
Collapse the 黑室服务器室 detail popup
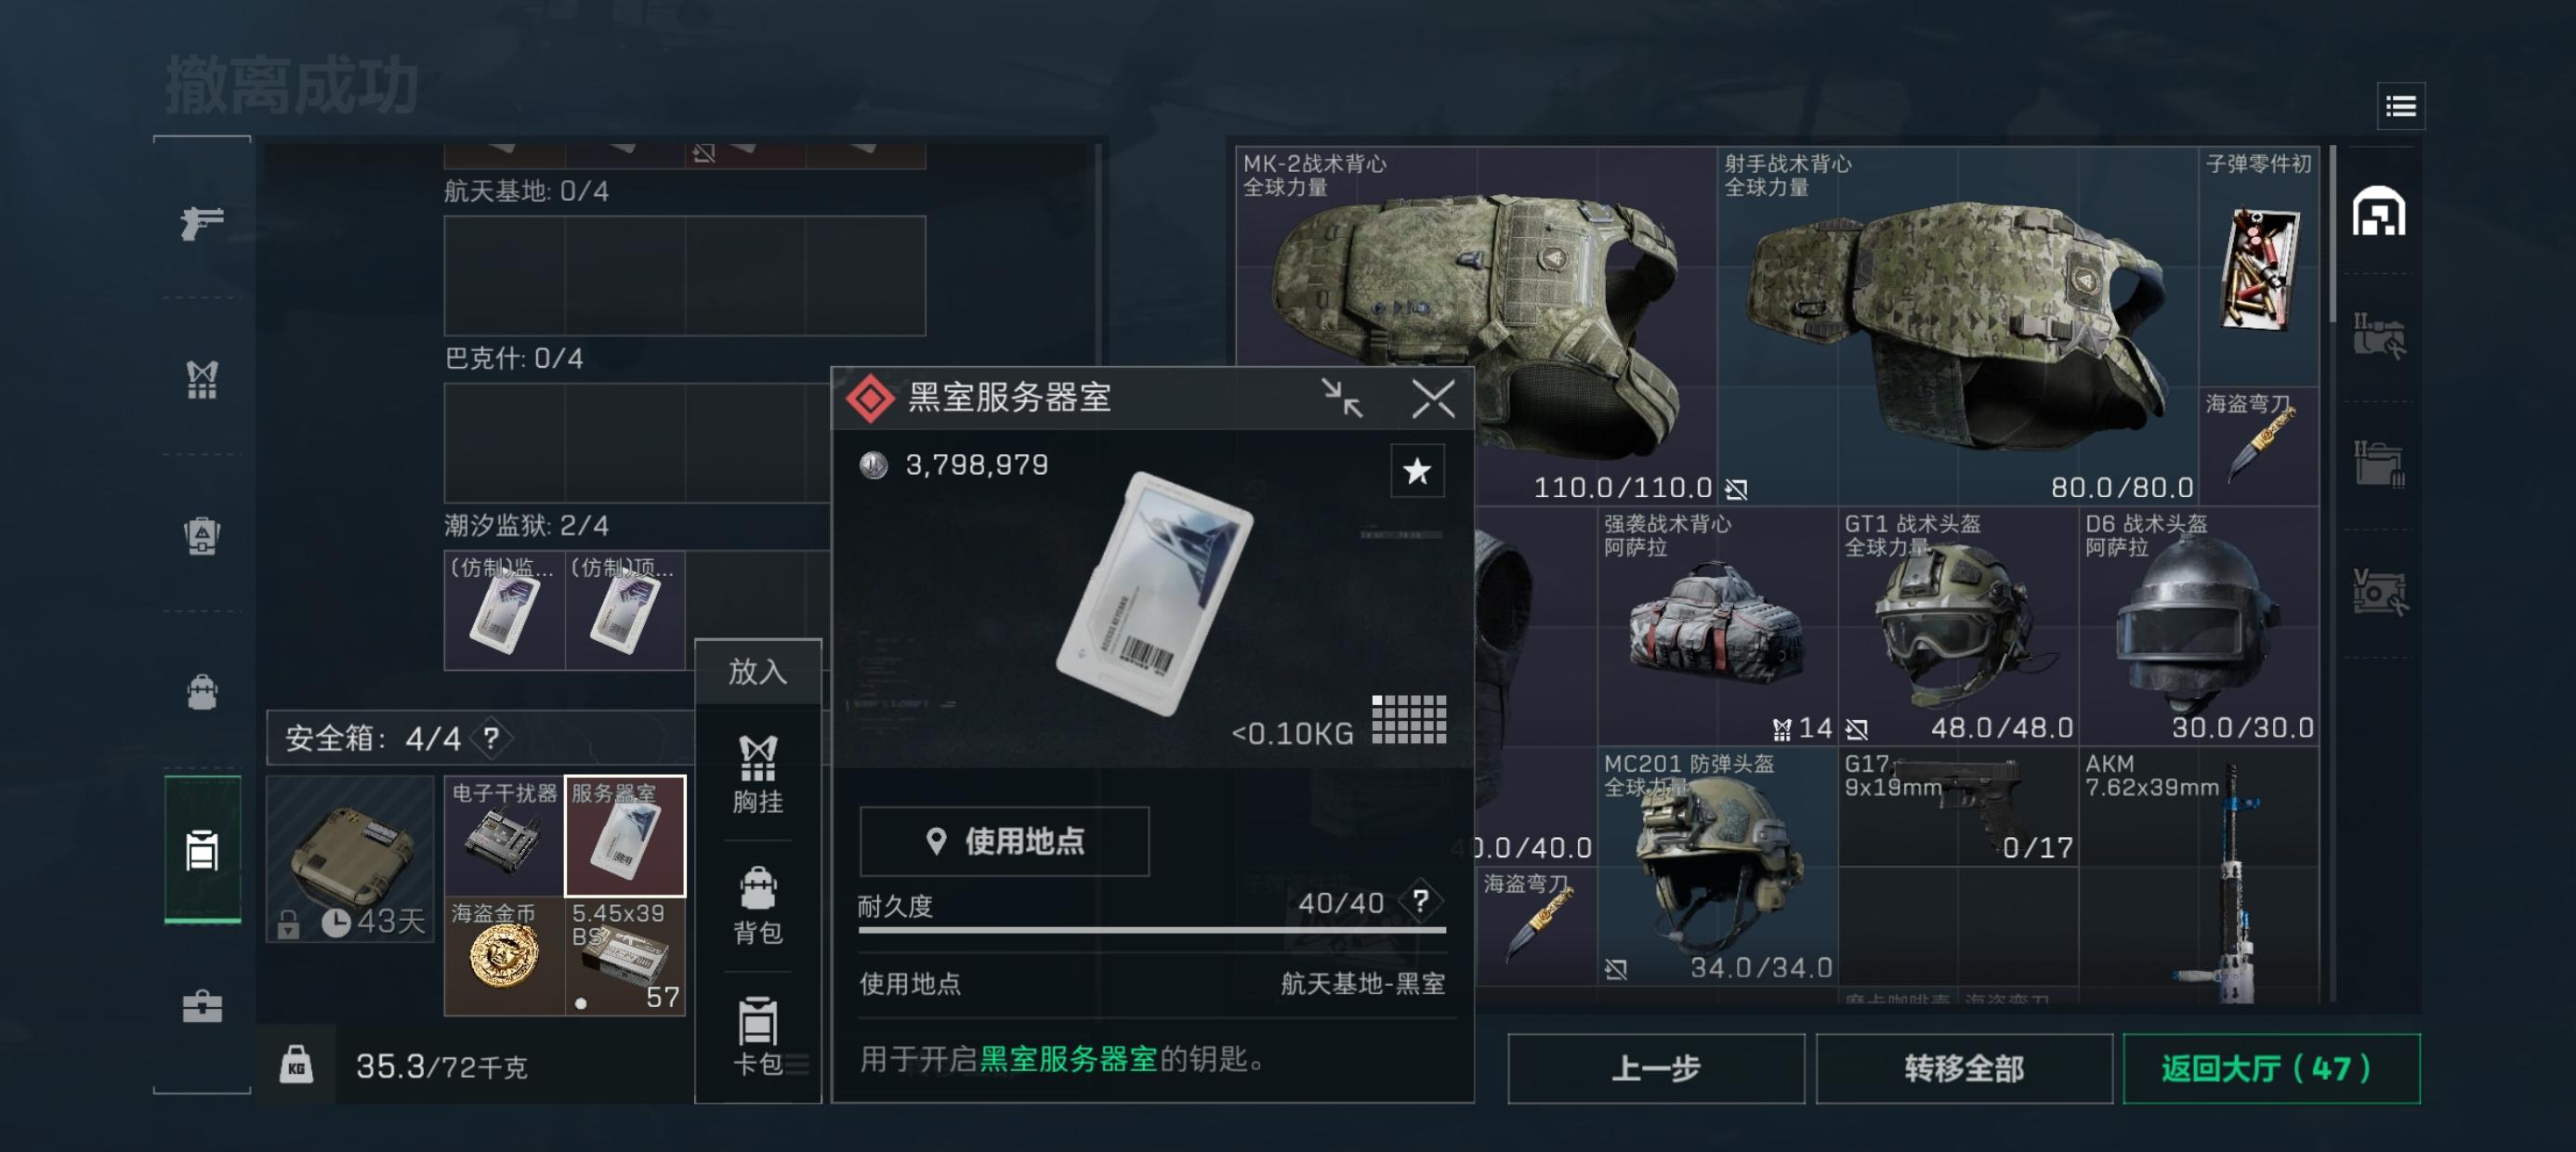point(1341,398)
